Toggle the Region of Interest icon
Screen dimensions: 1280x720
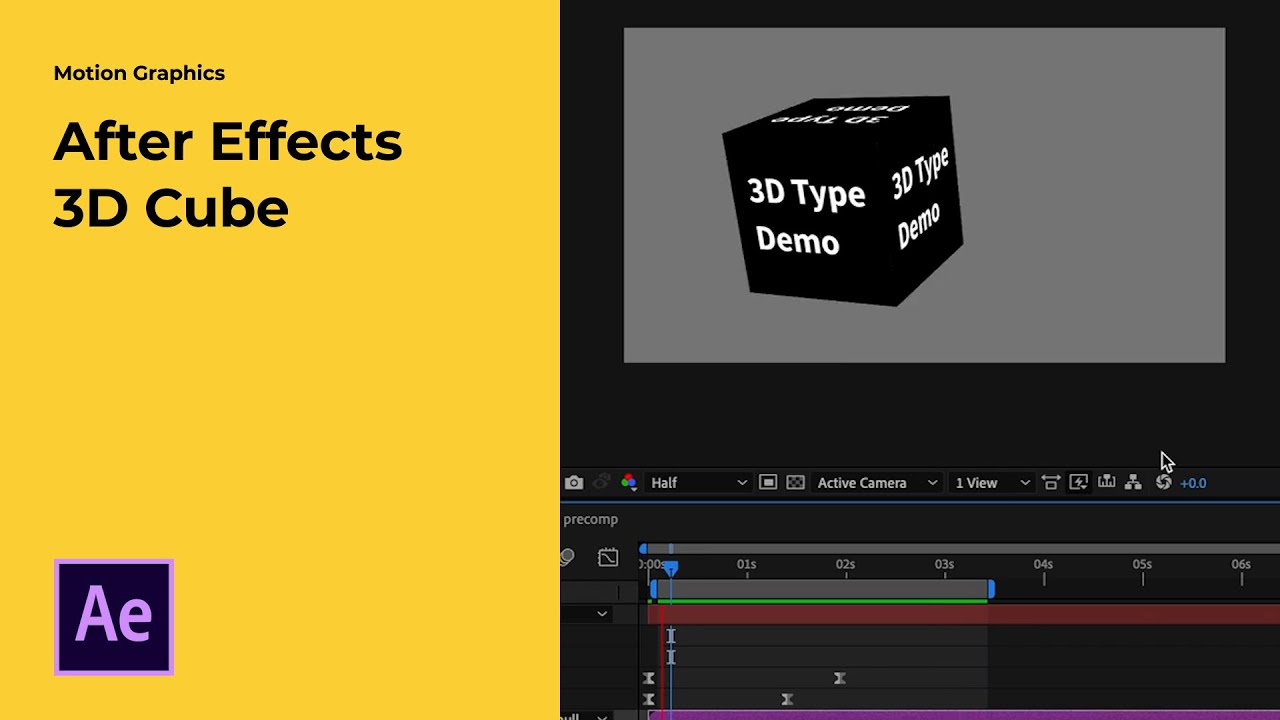(x=768, y=483)
